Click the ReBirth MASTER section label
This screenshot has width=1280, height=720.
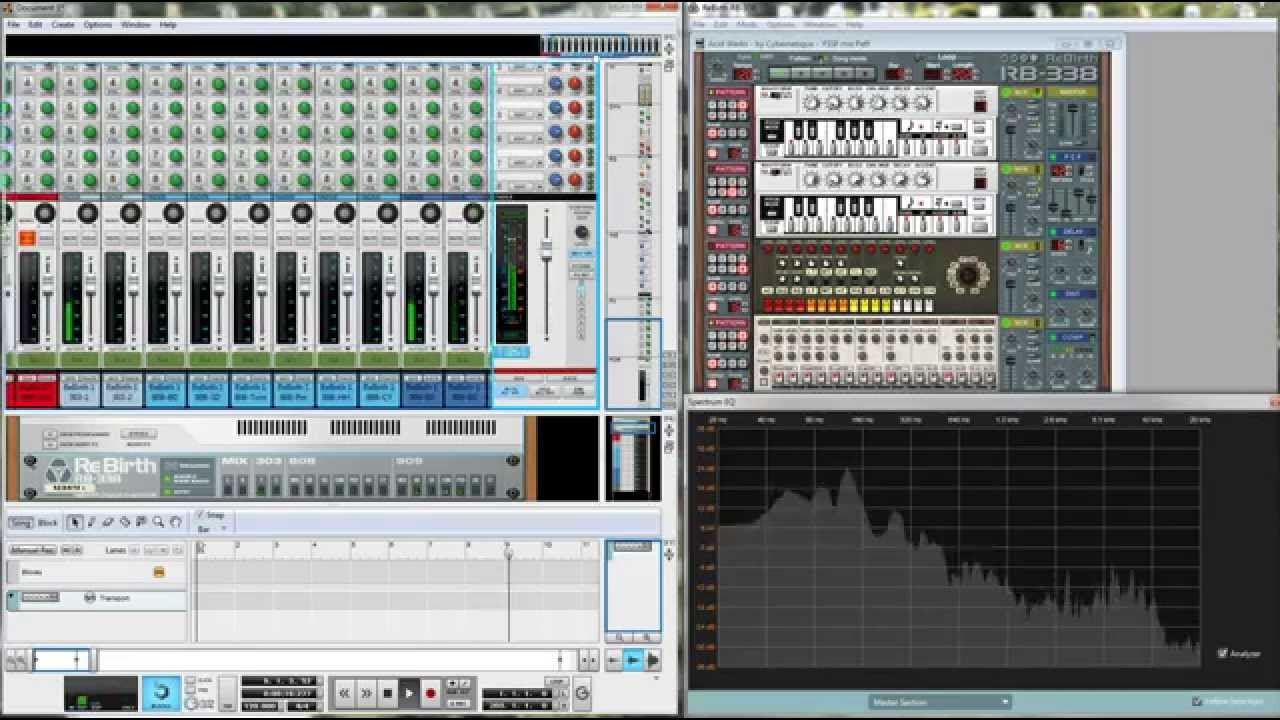[1072, 92]
